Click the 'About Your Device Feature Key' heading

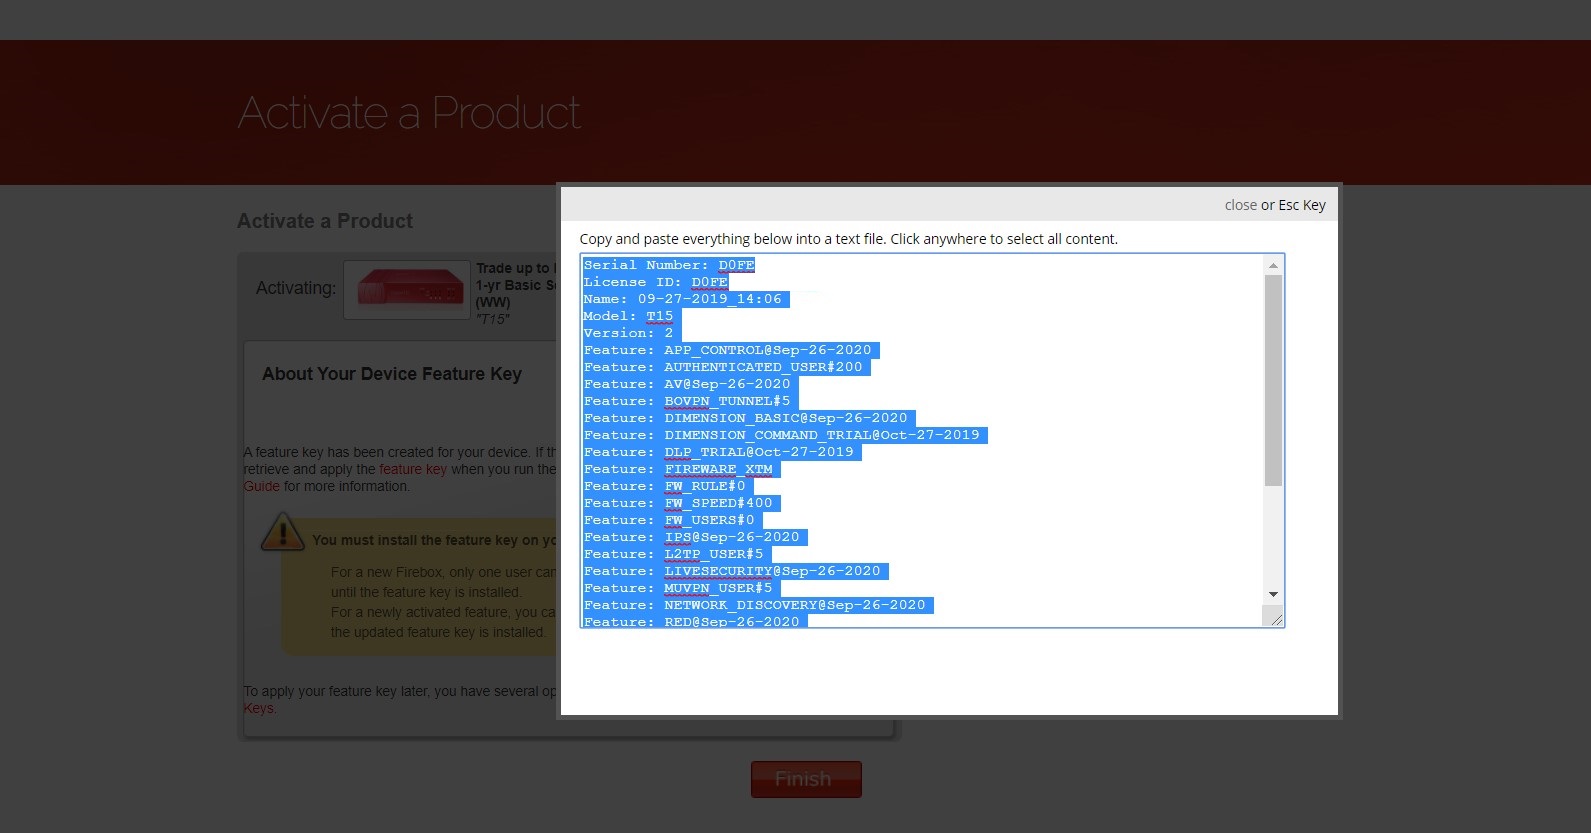click(392, 374)
